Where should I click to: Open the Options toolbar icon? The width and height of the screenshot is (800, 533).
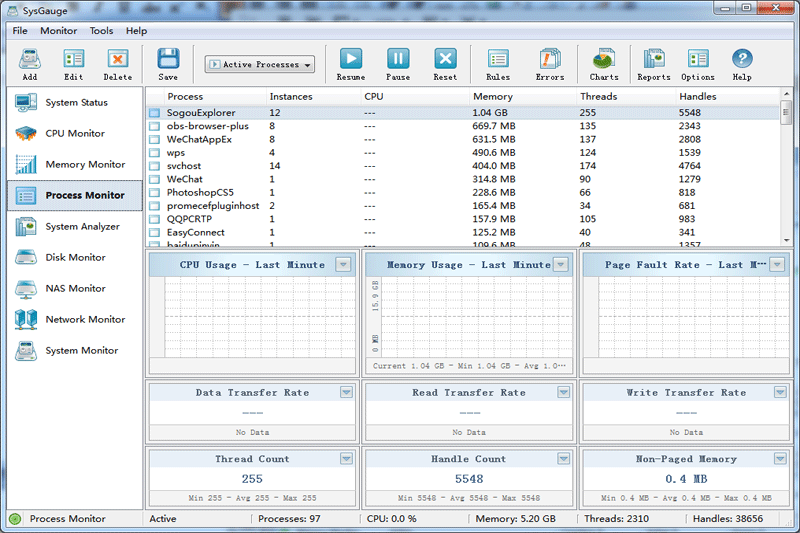point(698,60)
